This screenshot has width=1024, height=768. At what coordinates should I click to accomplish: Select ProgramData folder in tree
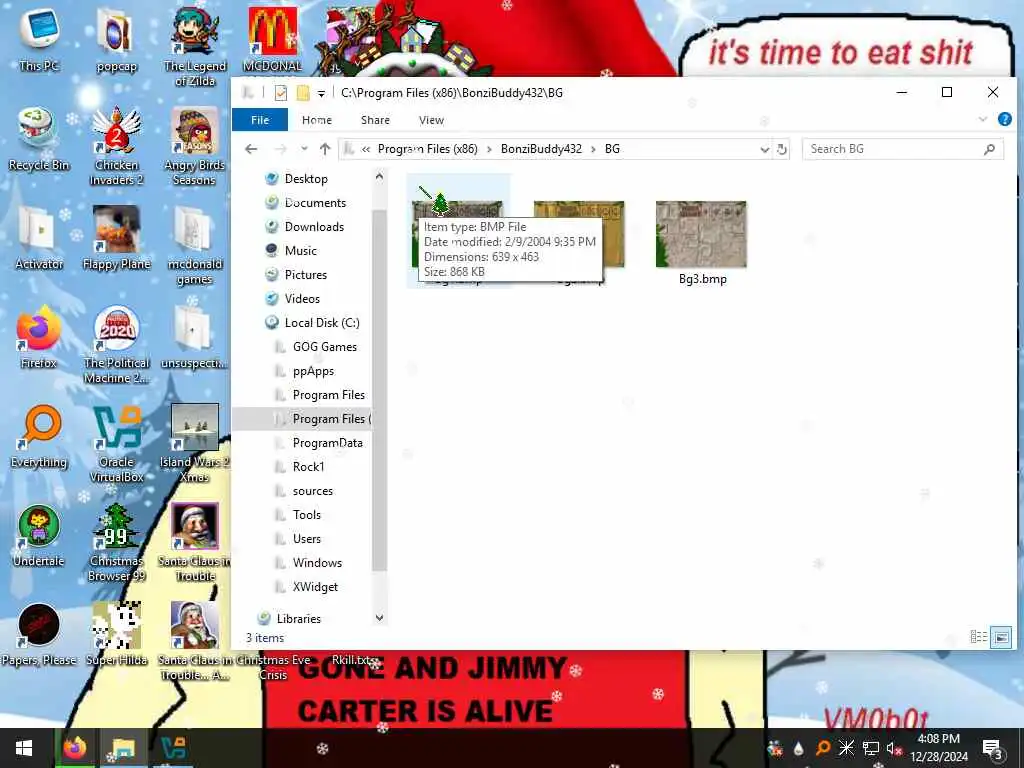pos(327,443)
